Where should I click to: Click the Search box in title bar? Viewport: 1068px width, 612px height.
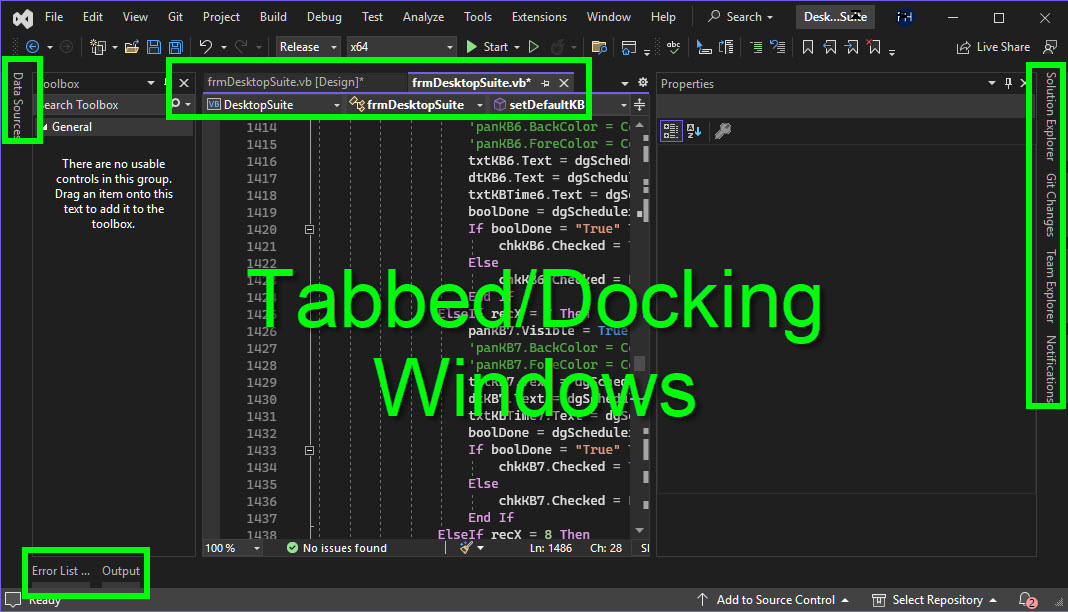[x=740, y=17]
